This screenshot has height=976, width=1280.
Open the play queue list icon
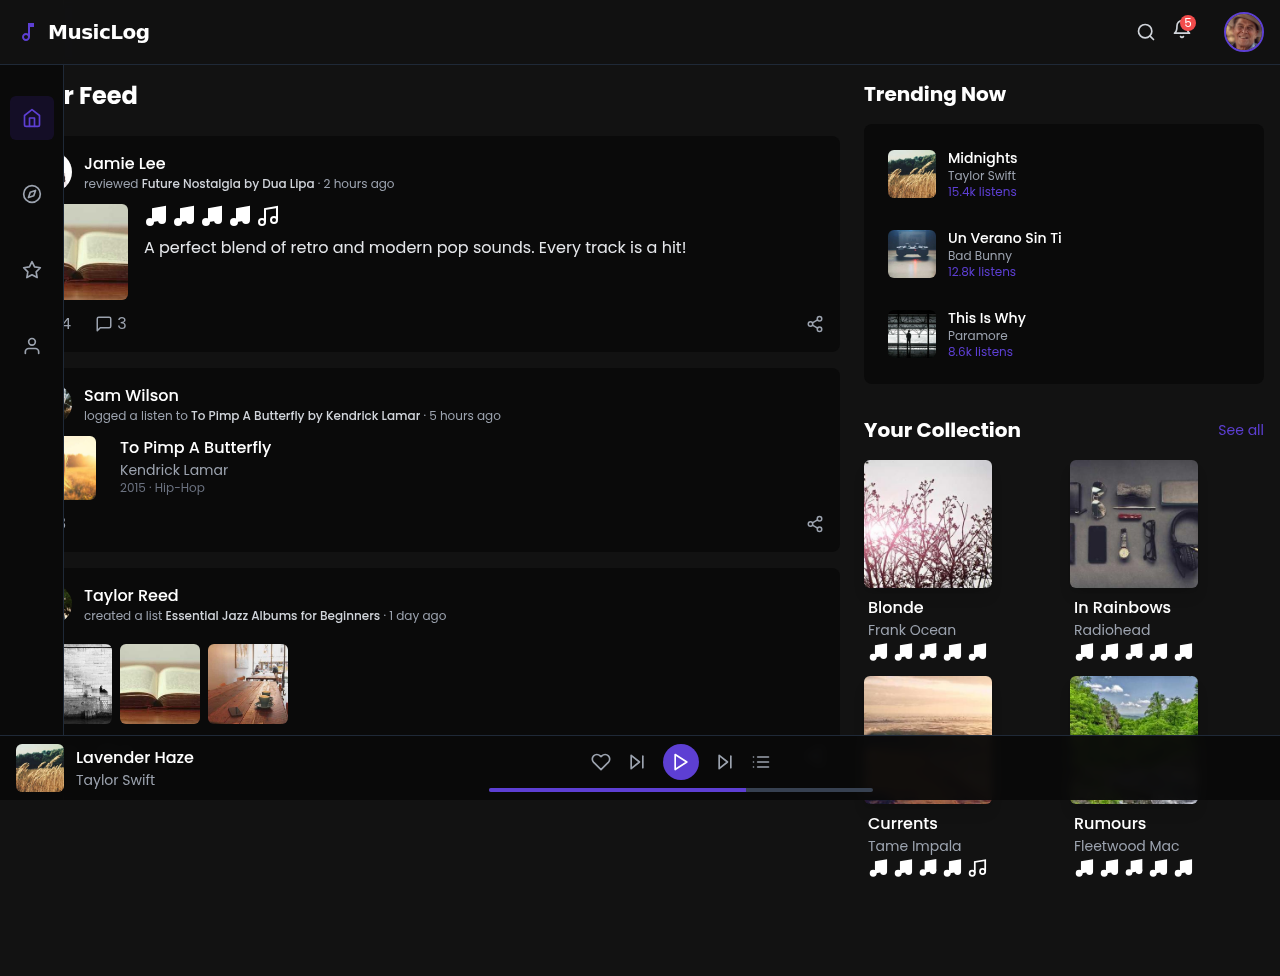[x=761, y=762]
